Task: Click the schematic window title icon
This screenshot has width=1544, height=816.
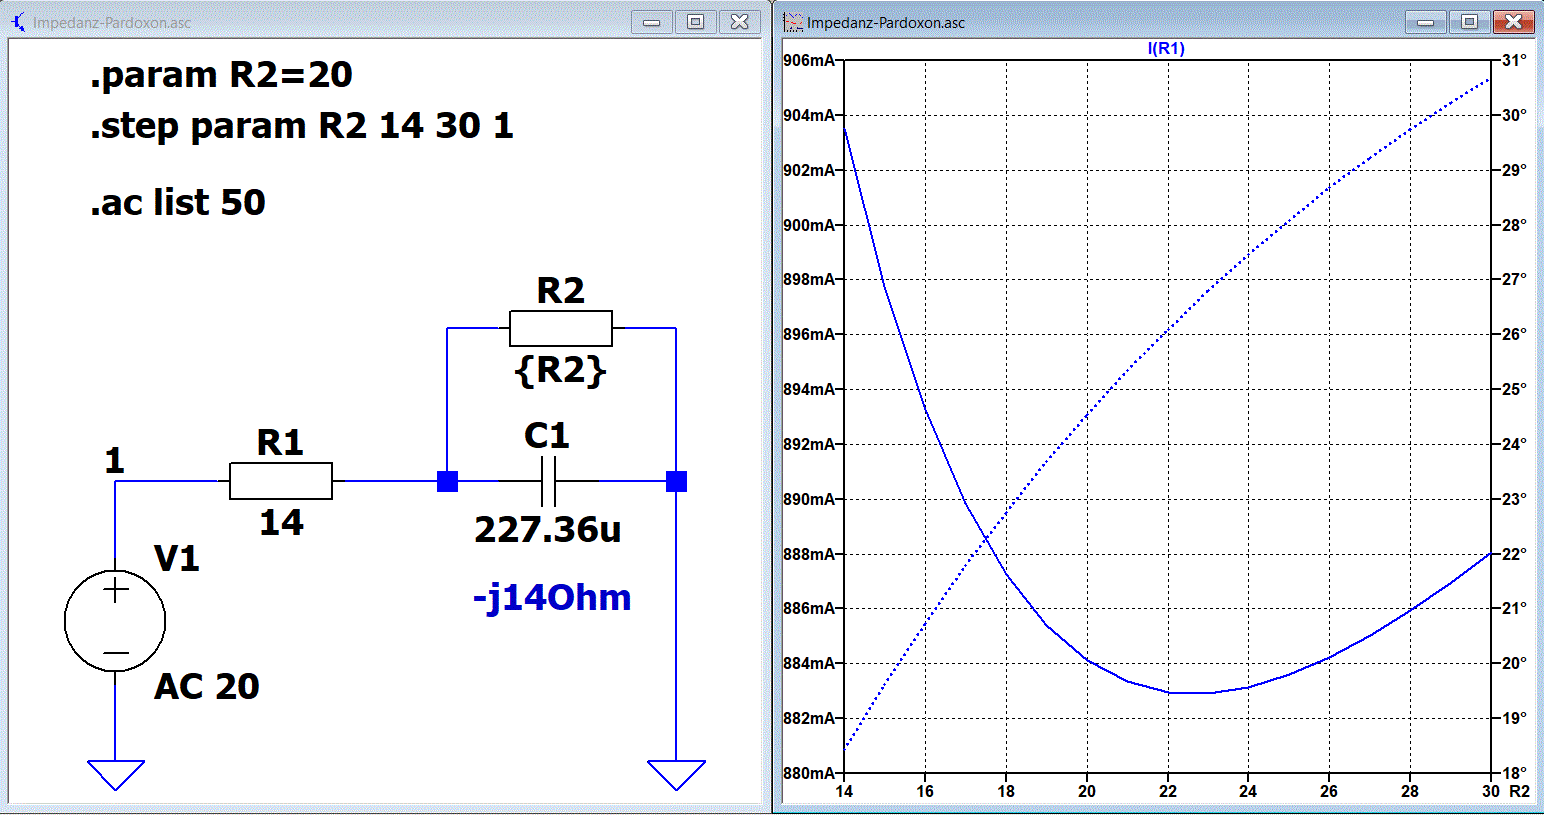Action: point(18,22)
